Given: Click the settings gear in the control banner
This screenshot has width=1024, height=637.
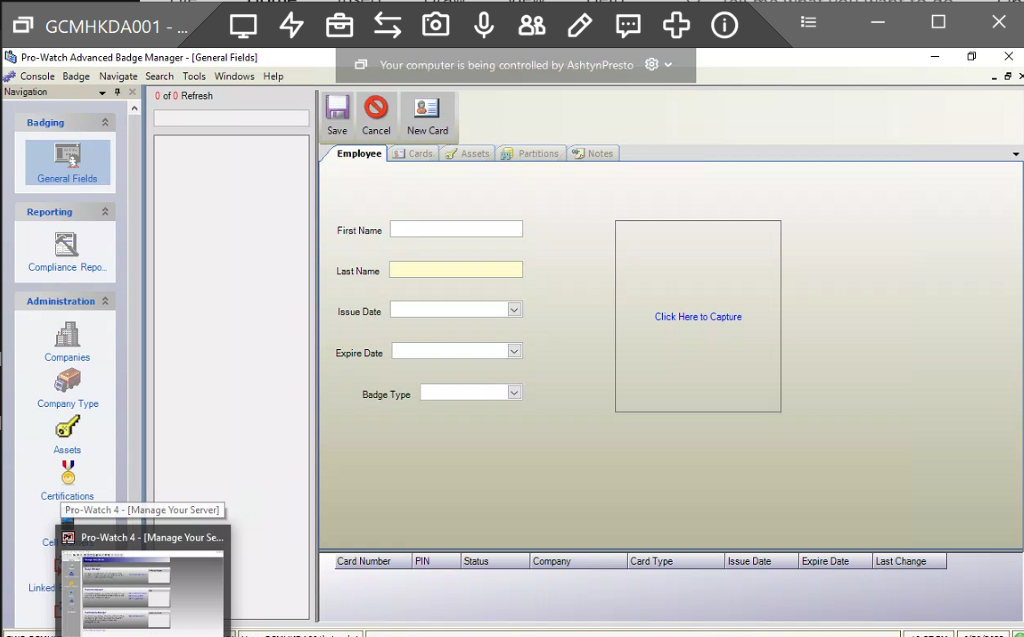Looking at the screenshot, I should 651,65.
